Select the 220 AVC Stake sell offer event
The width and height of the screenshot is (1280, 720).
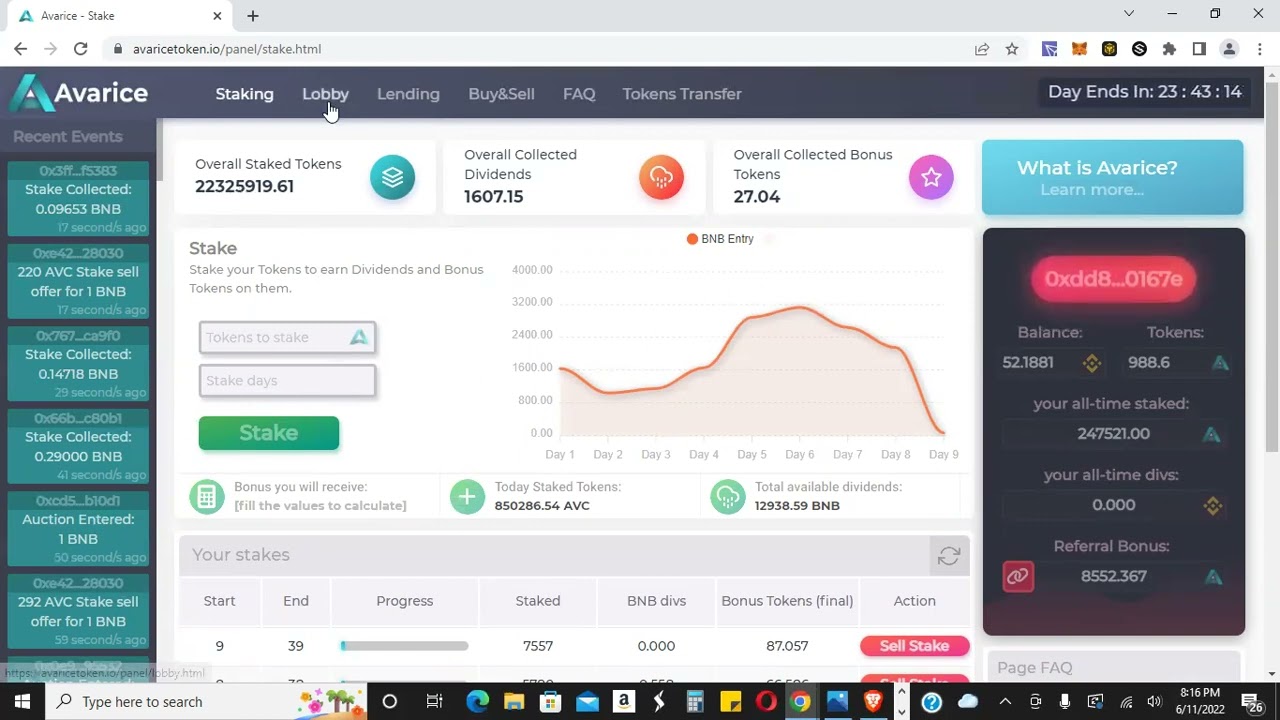(x=78, y=281)
